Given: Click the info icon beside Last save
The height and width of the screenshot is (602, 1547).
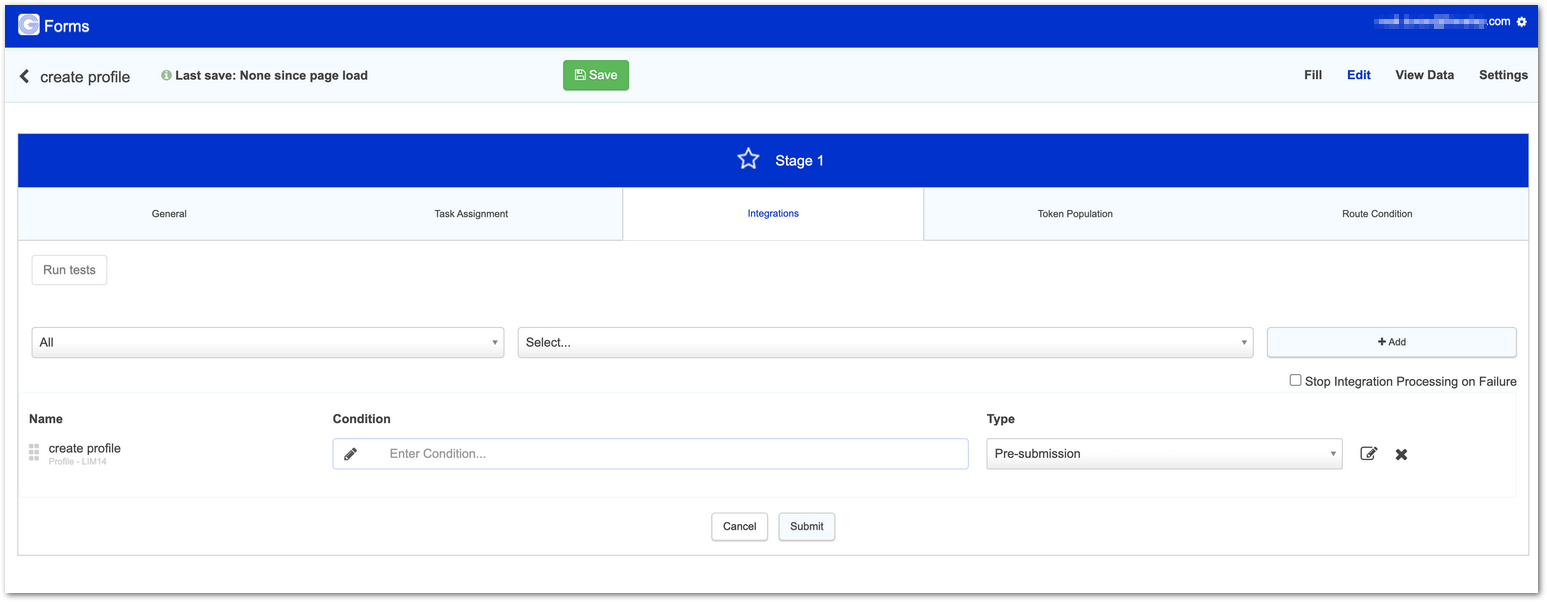Looking at the screenshot, I should point(166,75).
